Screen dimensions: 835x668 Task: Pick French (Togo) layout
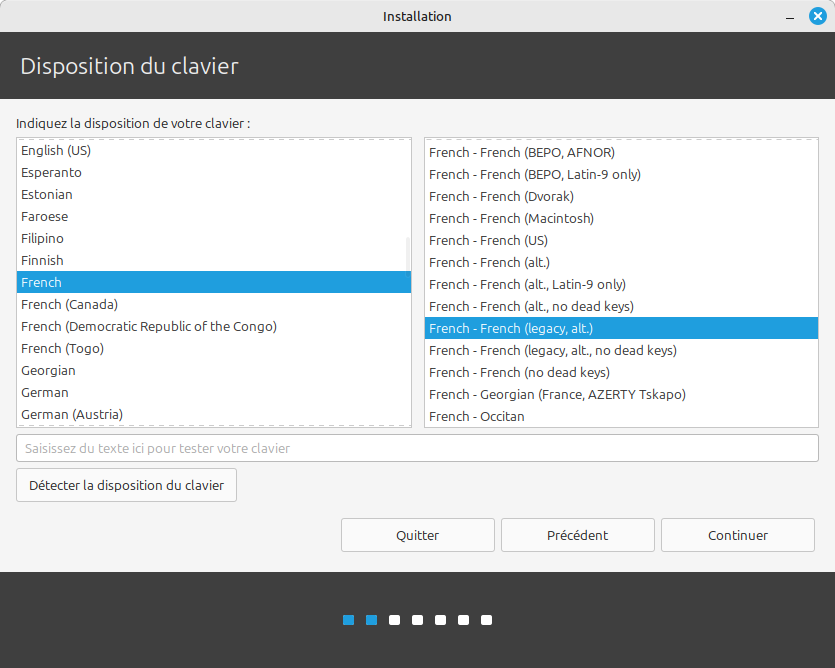point(214,348)
